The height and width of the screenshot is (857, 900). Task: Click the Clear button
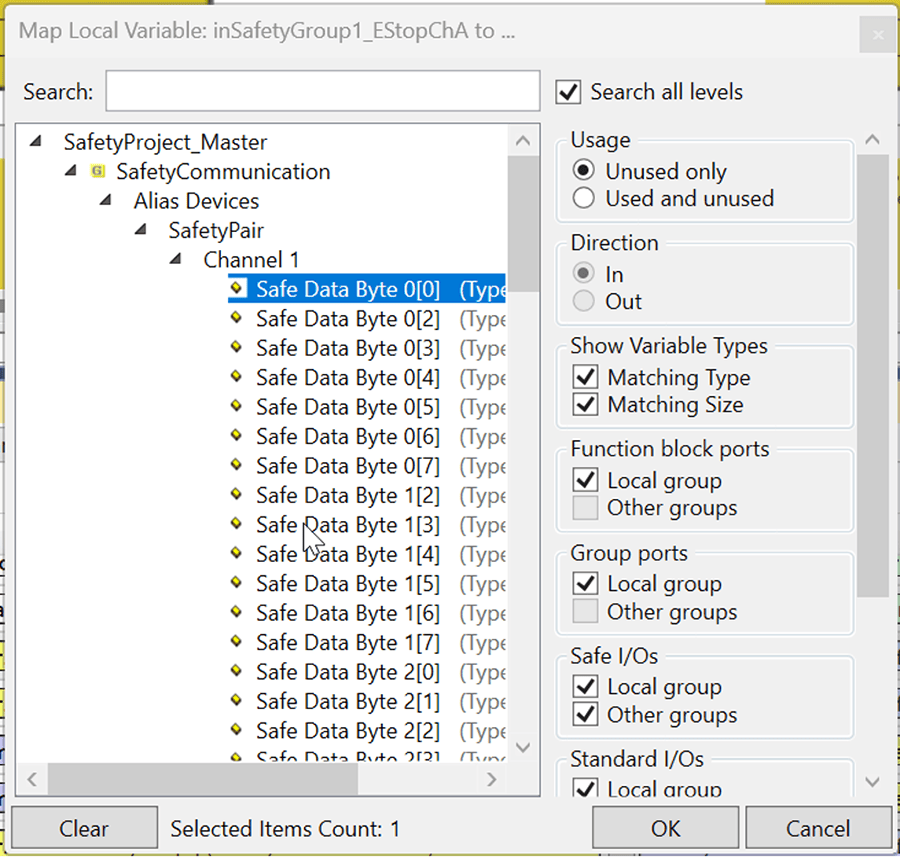pyautogui.click(x=84, y=828)
